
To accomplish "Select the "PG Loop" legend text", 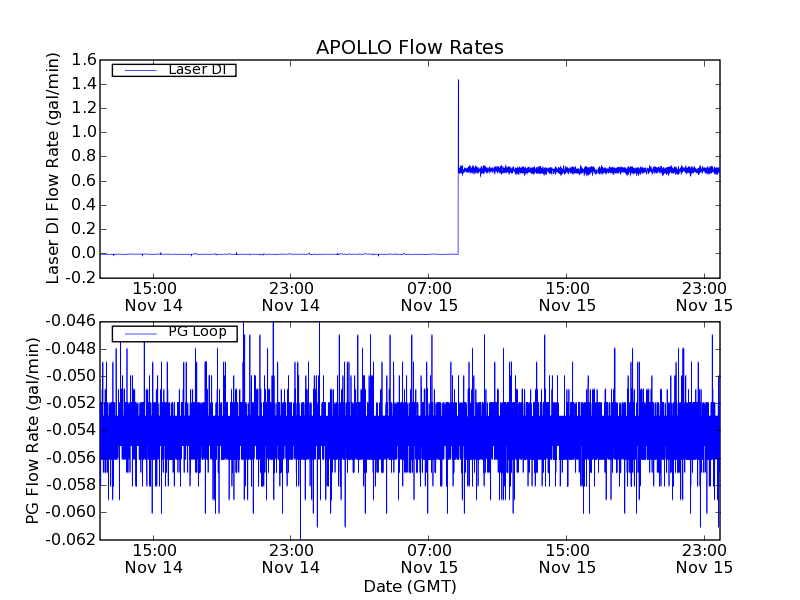I will tap(197, 333).
